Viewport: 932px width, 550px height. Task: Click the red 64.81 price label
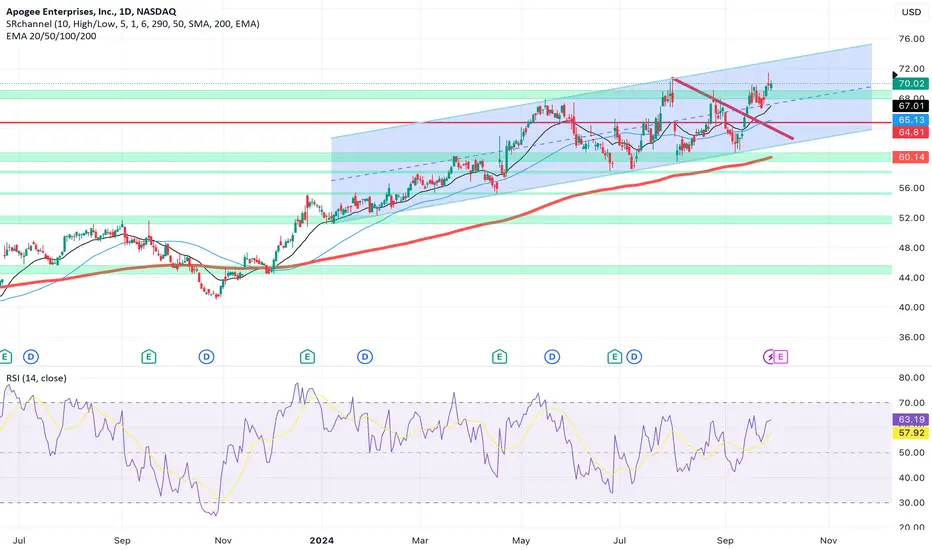911,132
